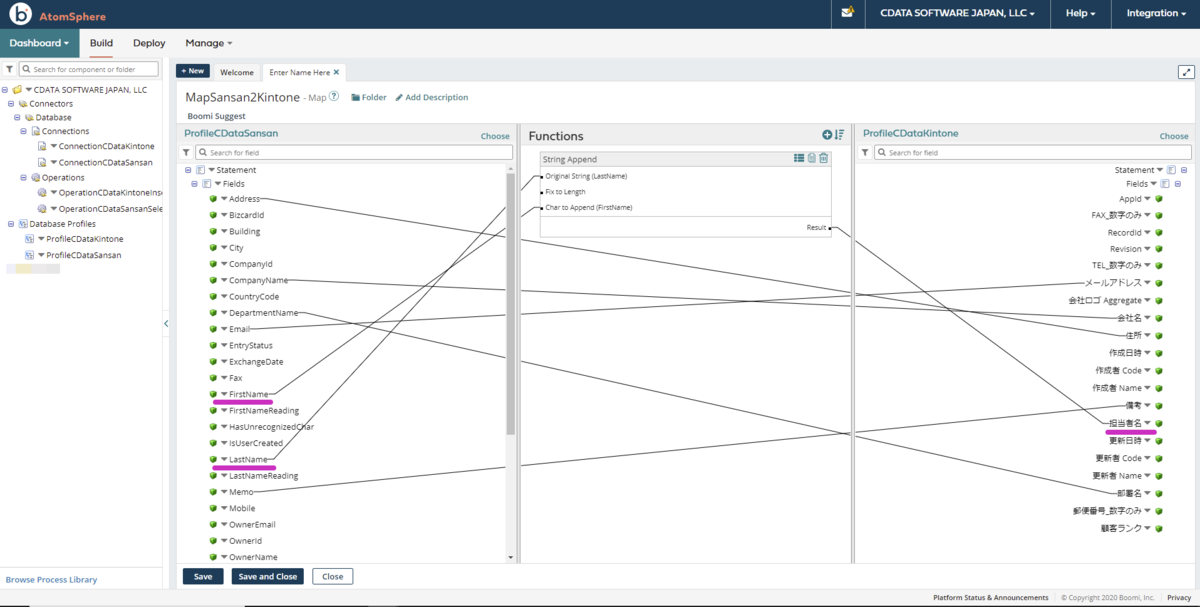
Task: Focus ProfileCDataSansan search for field box
Action: tap(354, 152)
